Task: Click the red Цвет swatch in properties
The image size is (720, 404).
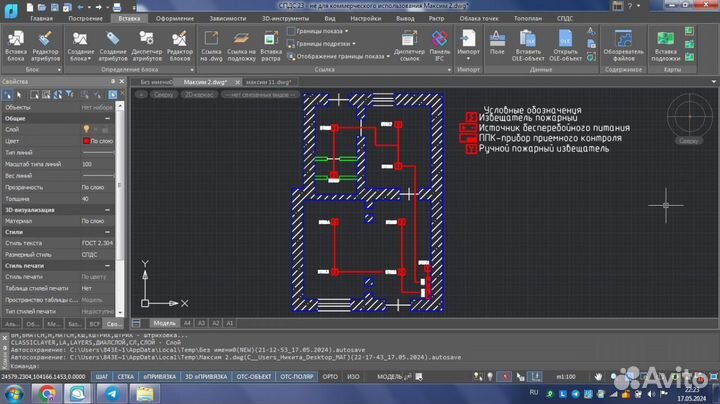Action: tap(86, 141)
